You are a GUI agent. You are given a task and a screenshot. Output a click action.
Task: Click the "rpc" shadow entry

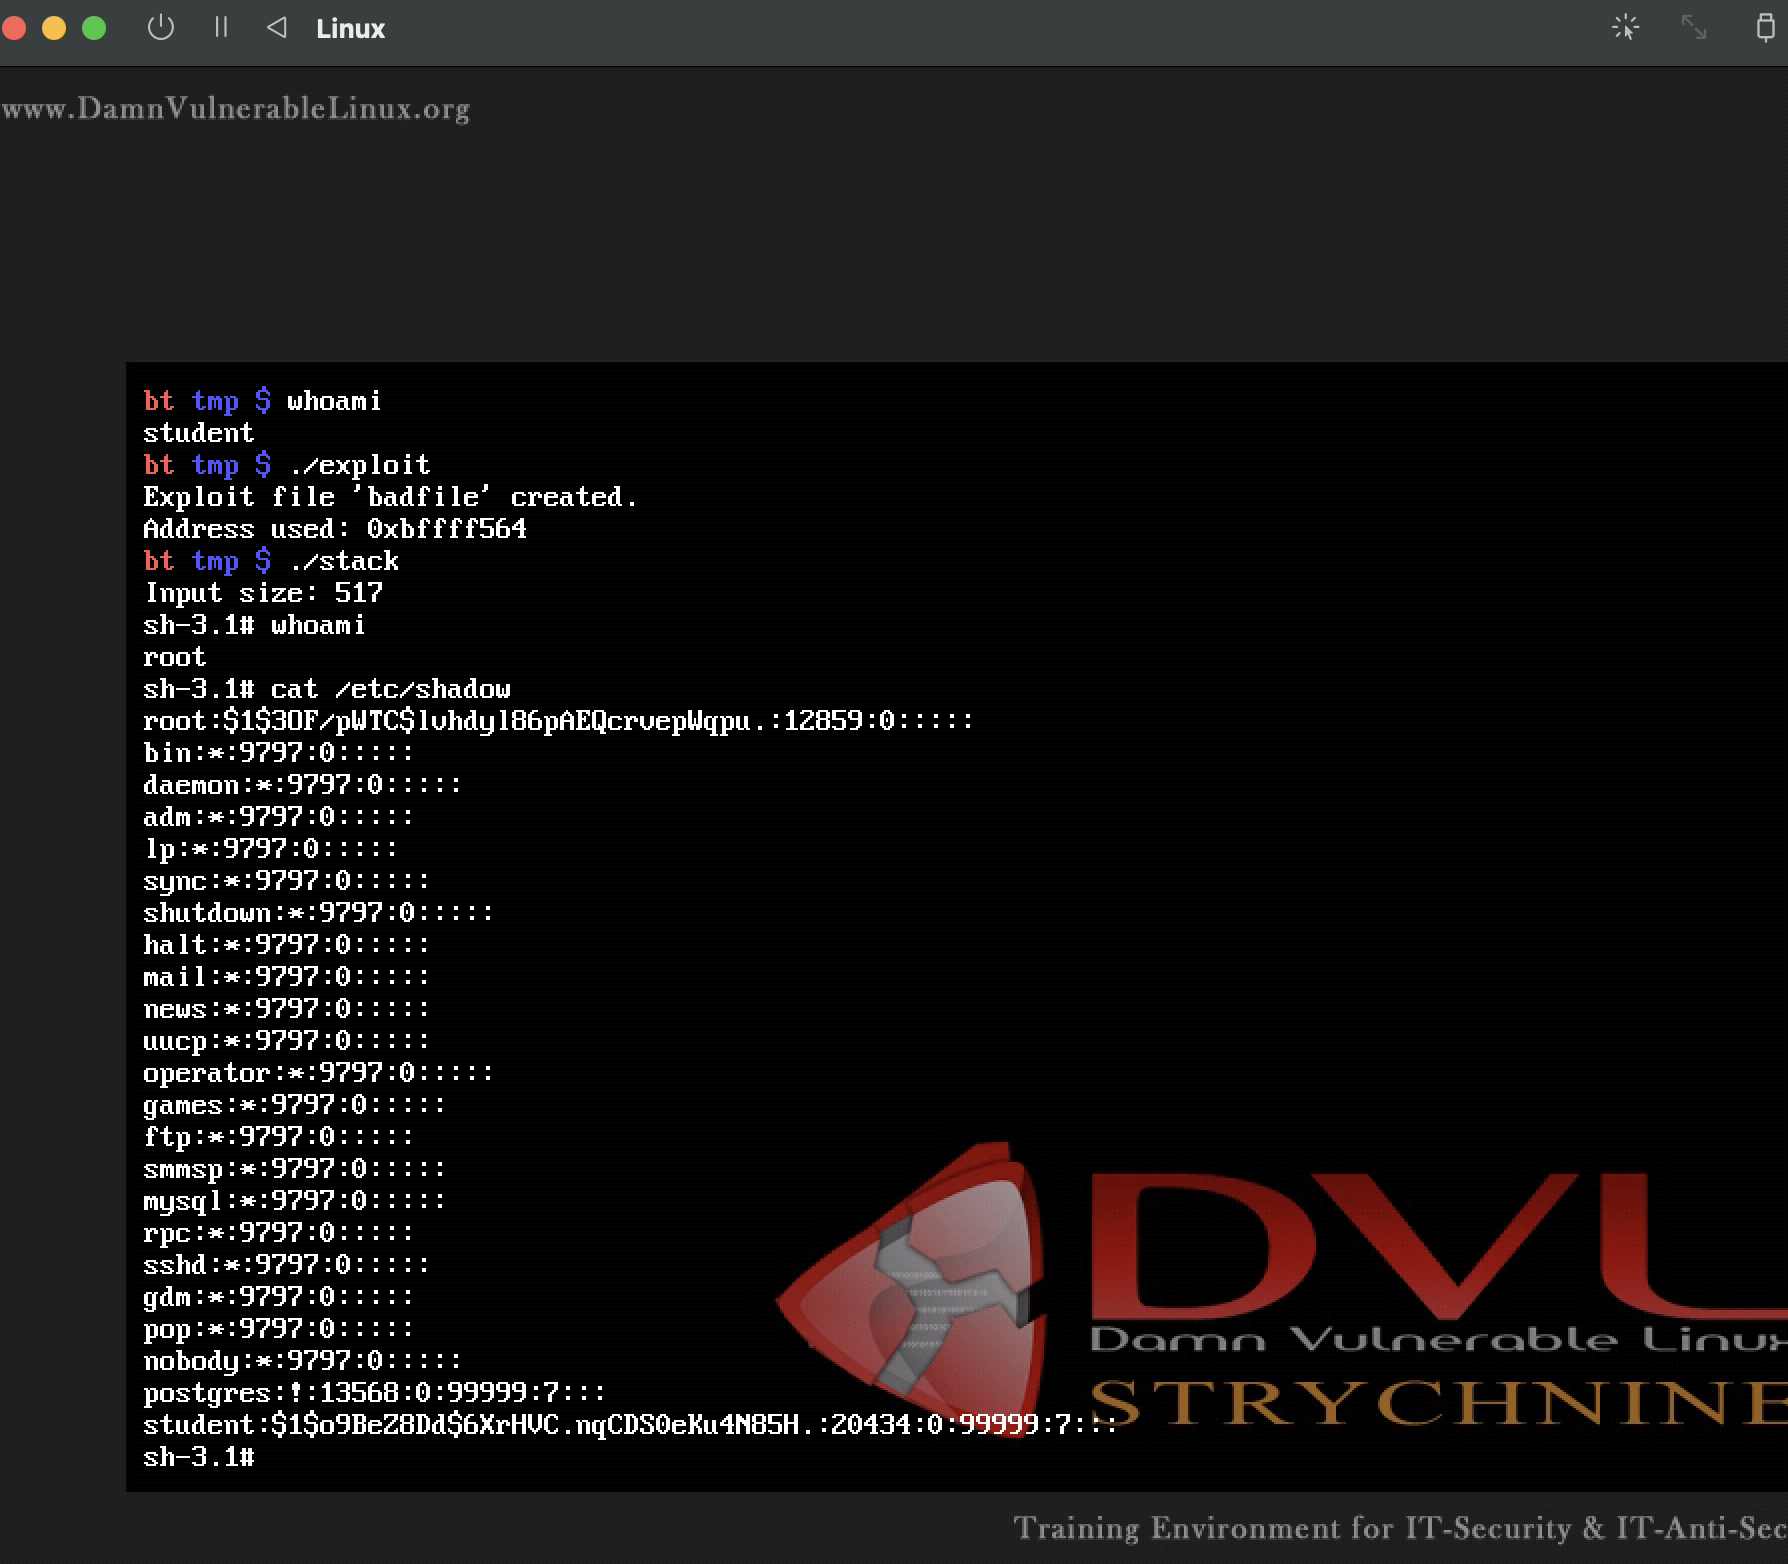278,1233
